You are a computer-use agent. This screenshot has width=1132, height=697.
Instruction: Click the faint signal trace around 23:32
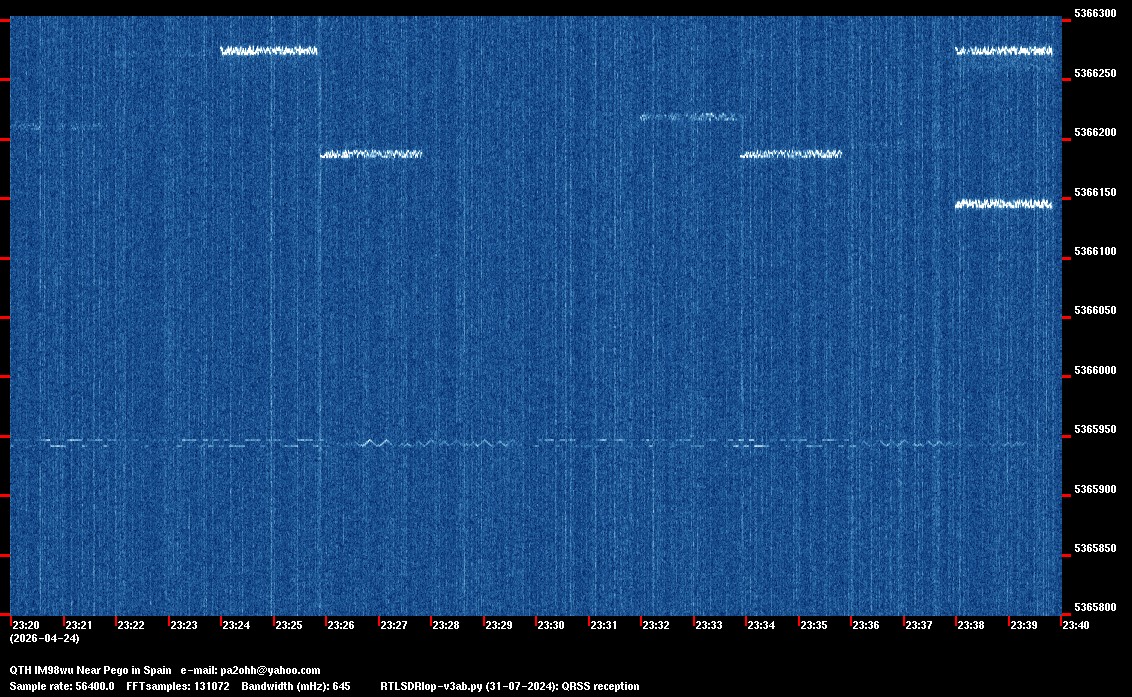[690, 117]
